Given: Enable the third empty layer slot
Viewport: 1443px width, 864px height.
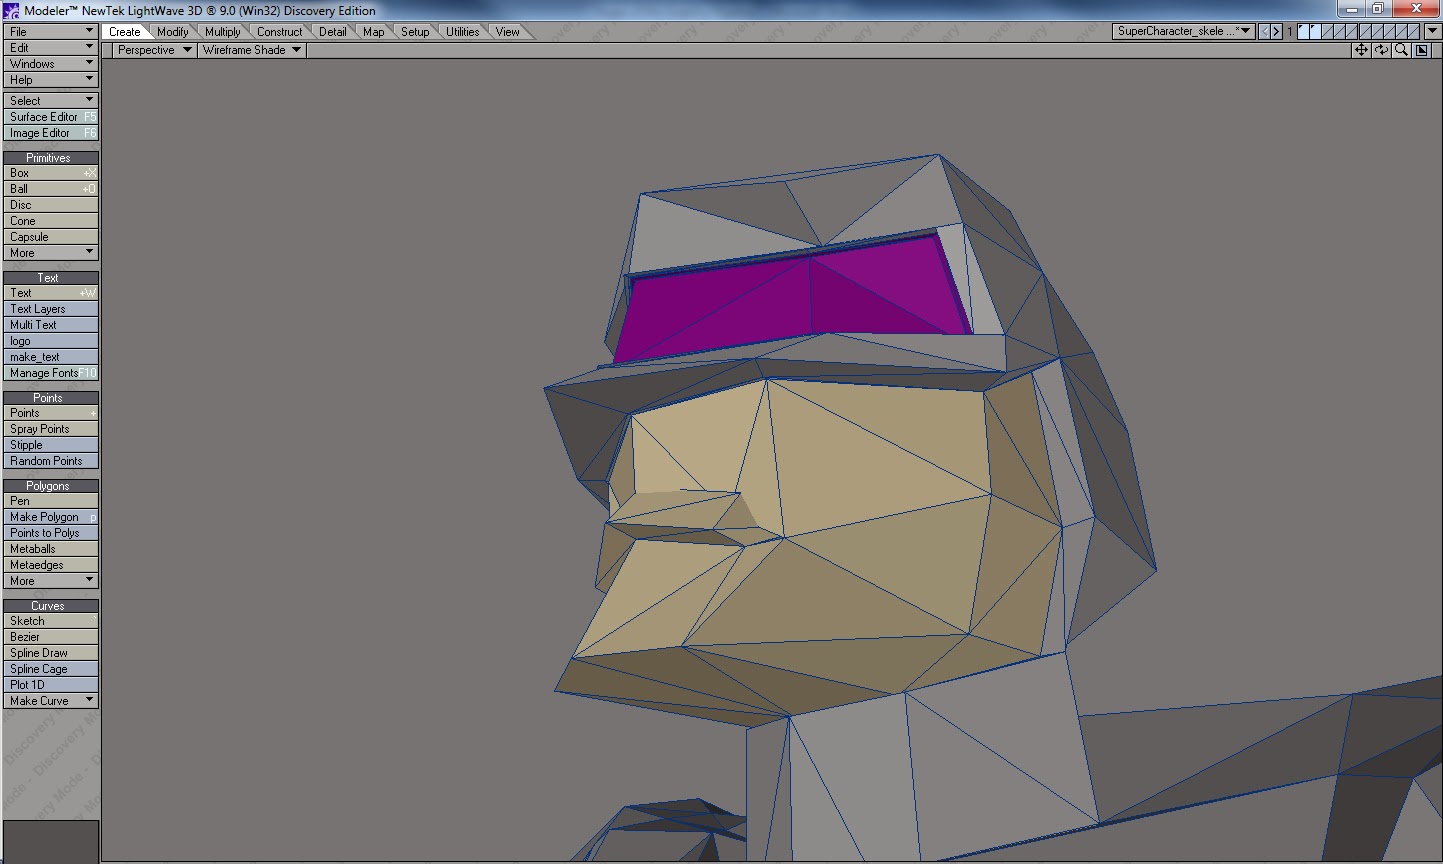Looking at the screenshot, I should pos(1326,31).
